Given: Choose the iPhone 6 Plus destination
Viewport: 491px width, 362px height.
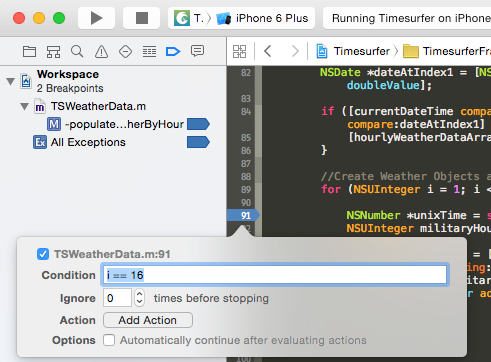Looking at the screenshot, I should click(x=262, y=18).
